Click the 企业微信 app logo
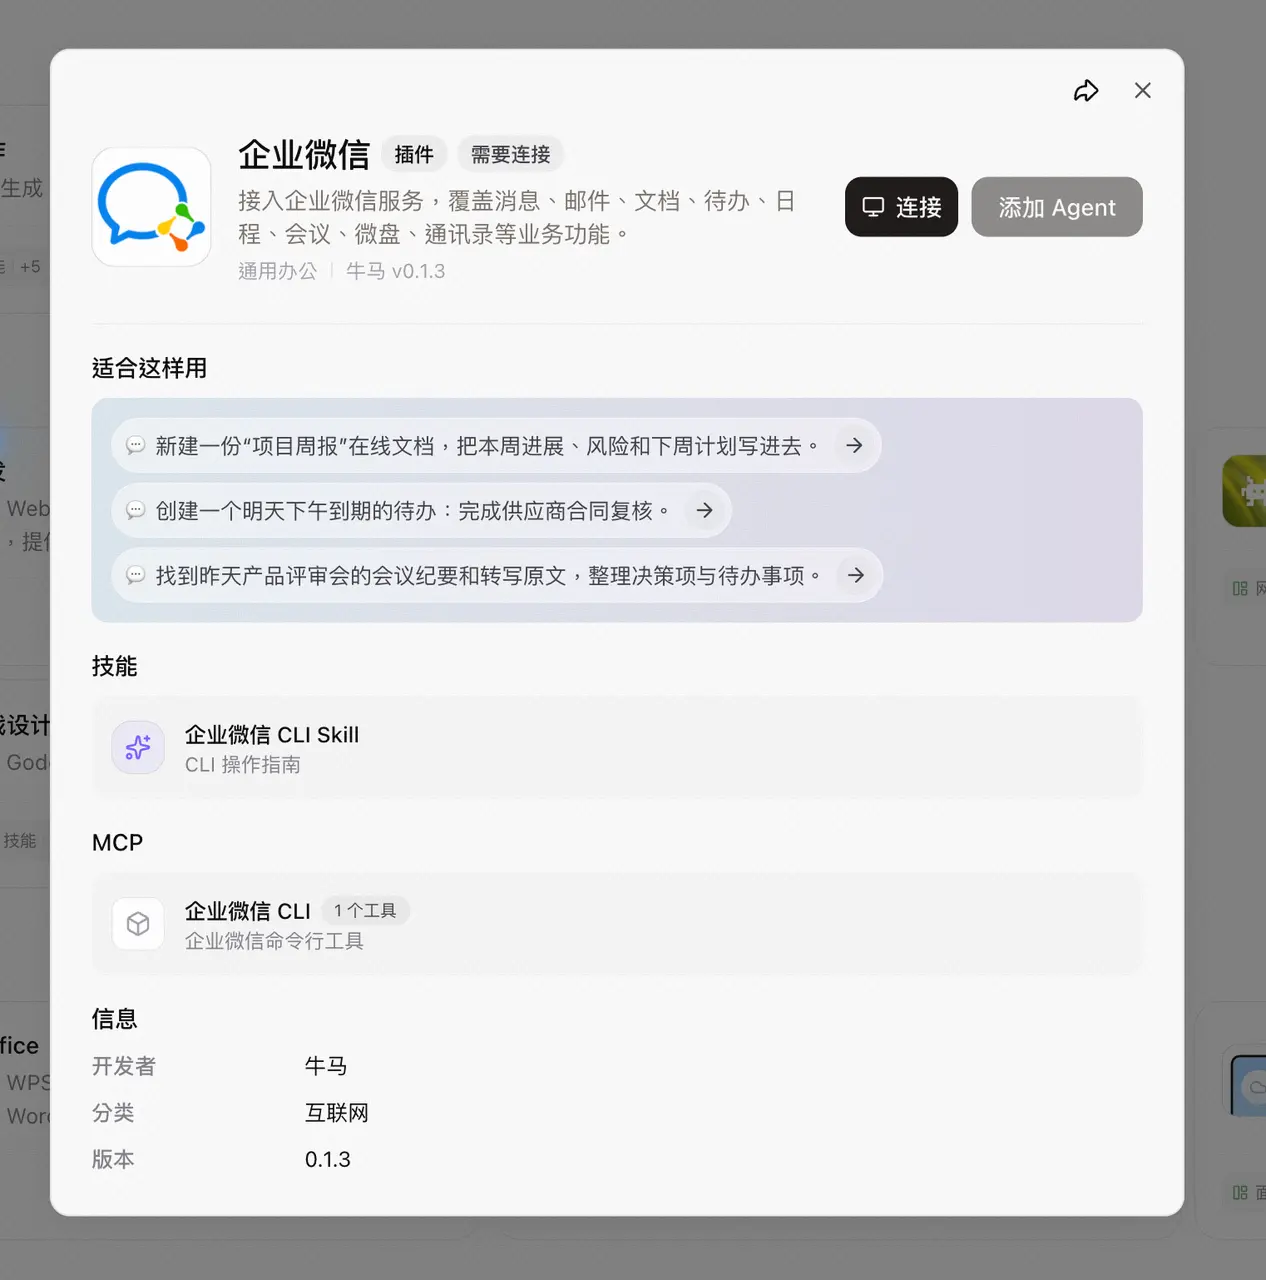1266x1280 pixels. (x=151, y=207)
